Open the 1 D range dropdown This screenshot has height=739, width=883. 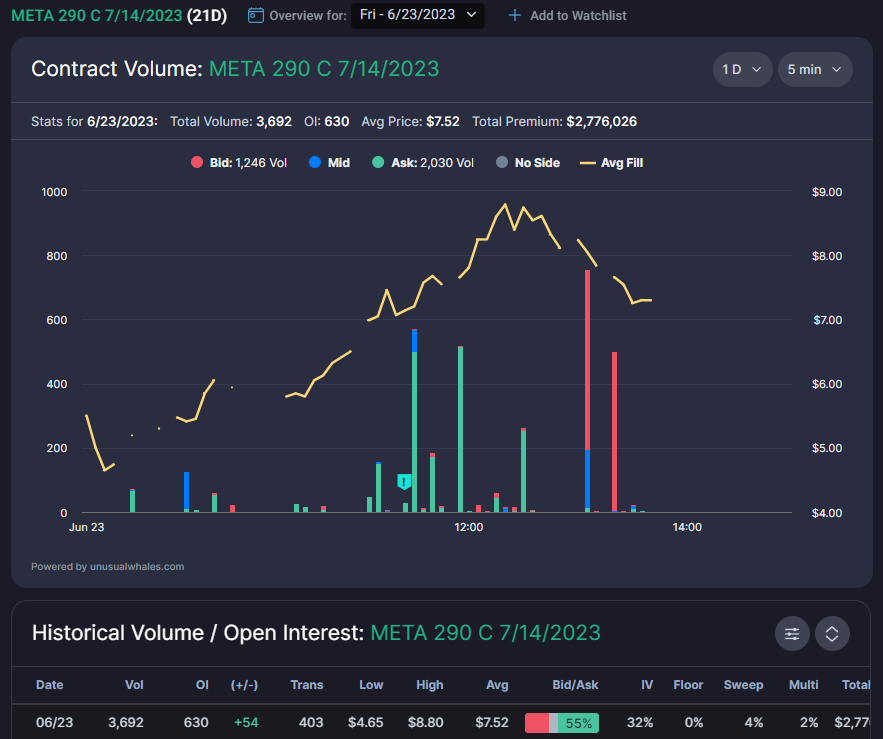(x=742, y=69)
